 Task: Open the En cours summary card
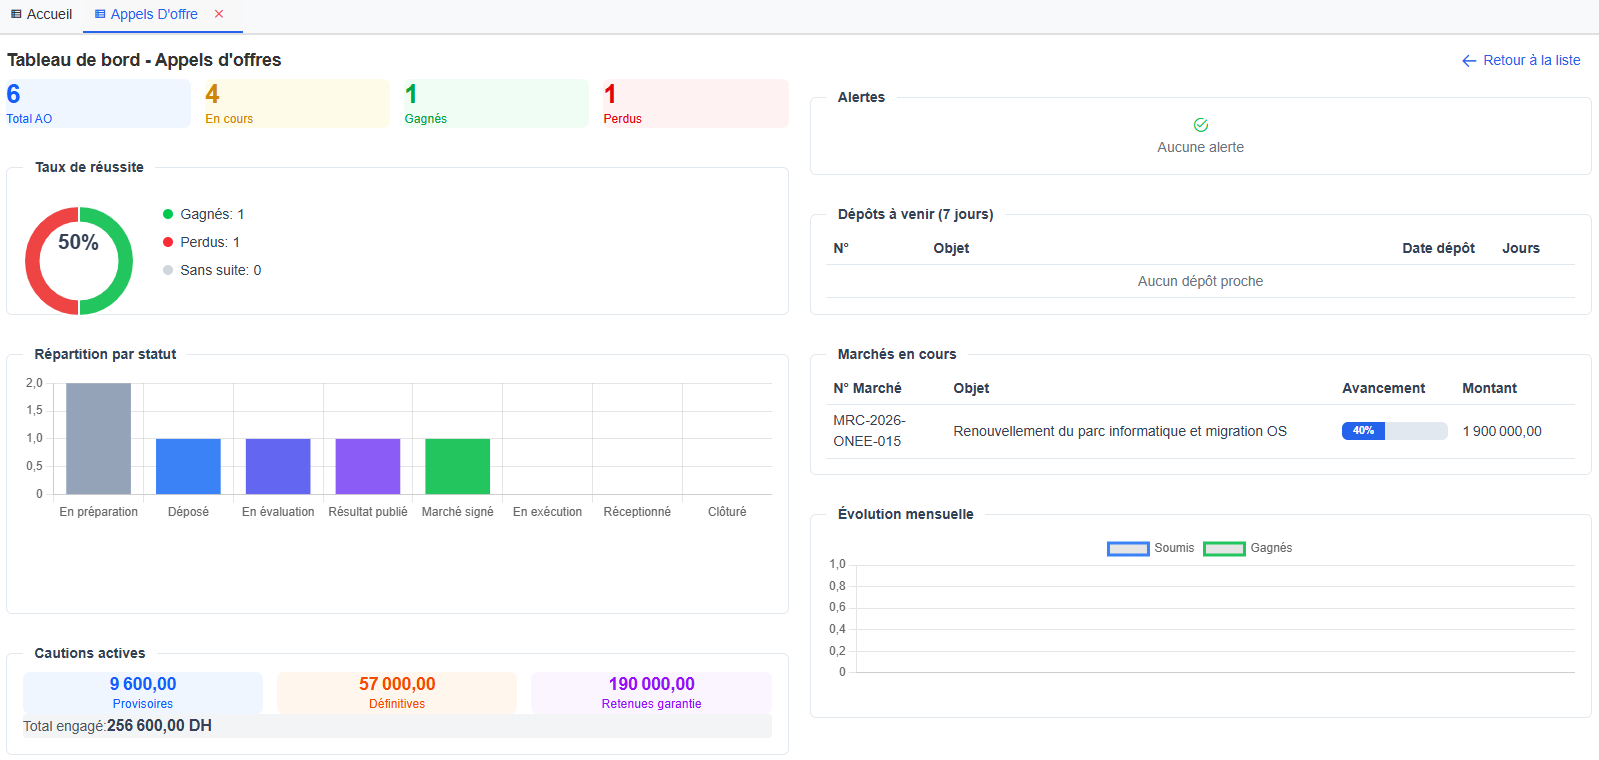pyautogui.click(x=297, y=104)
